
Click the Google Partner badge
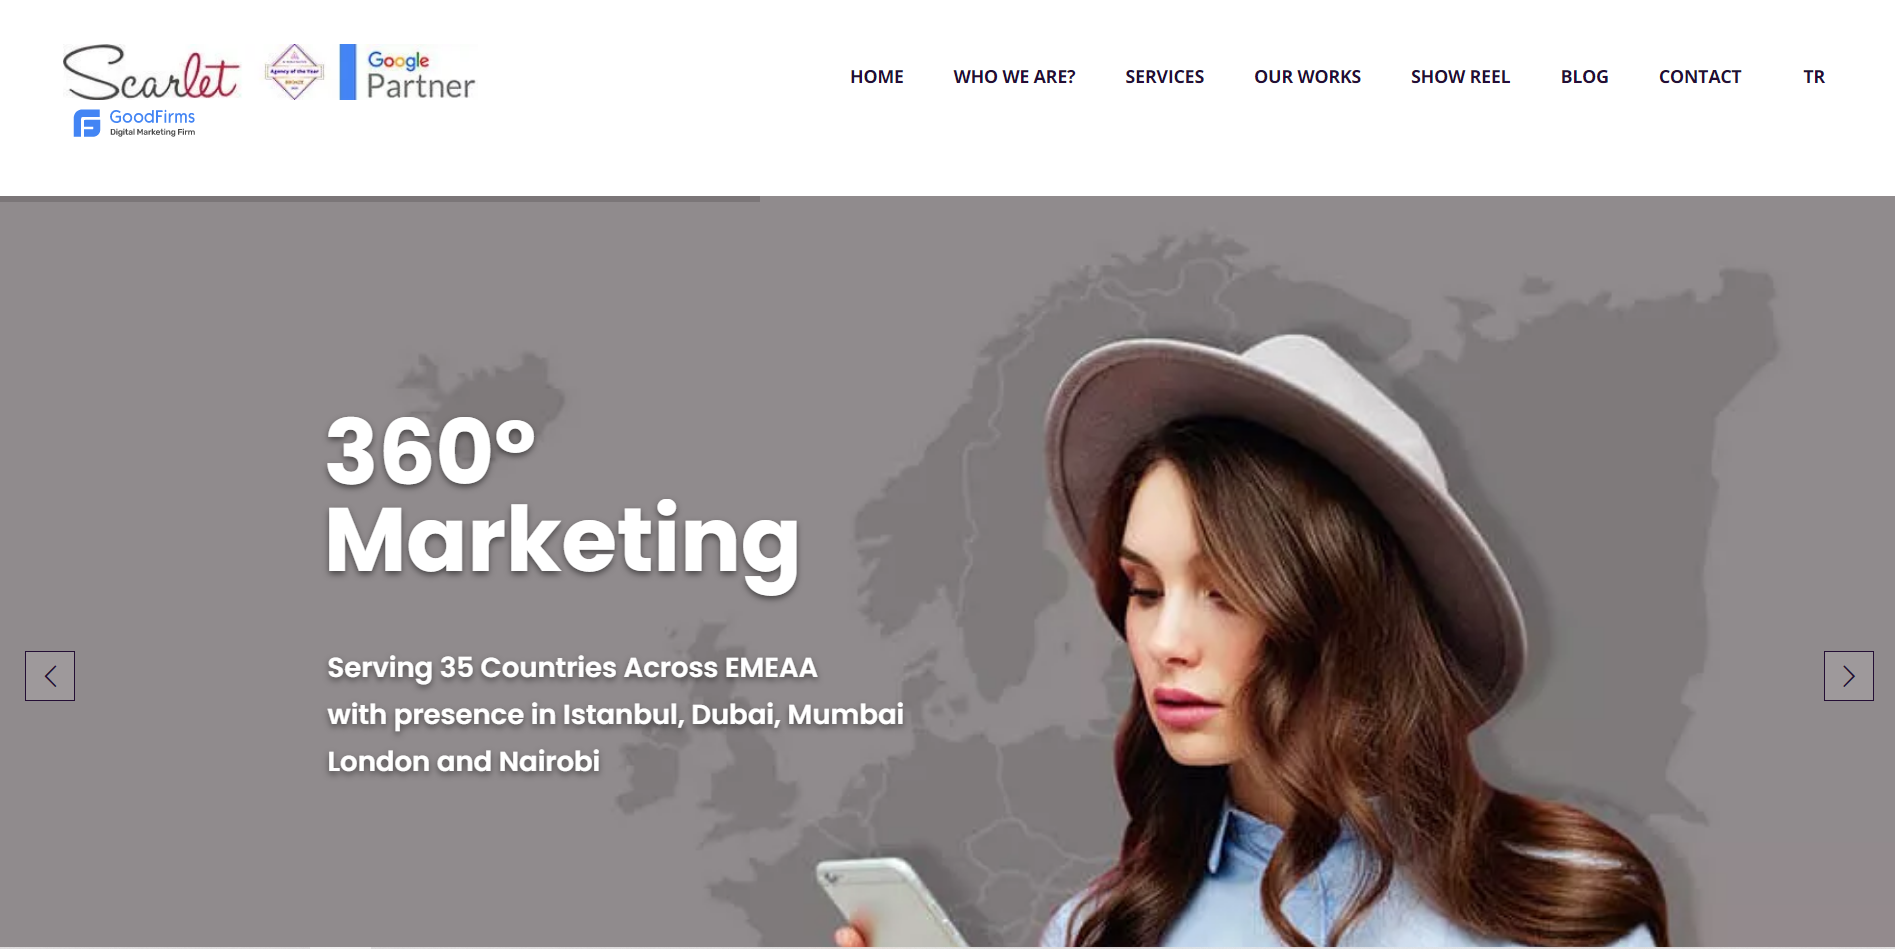407,72
